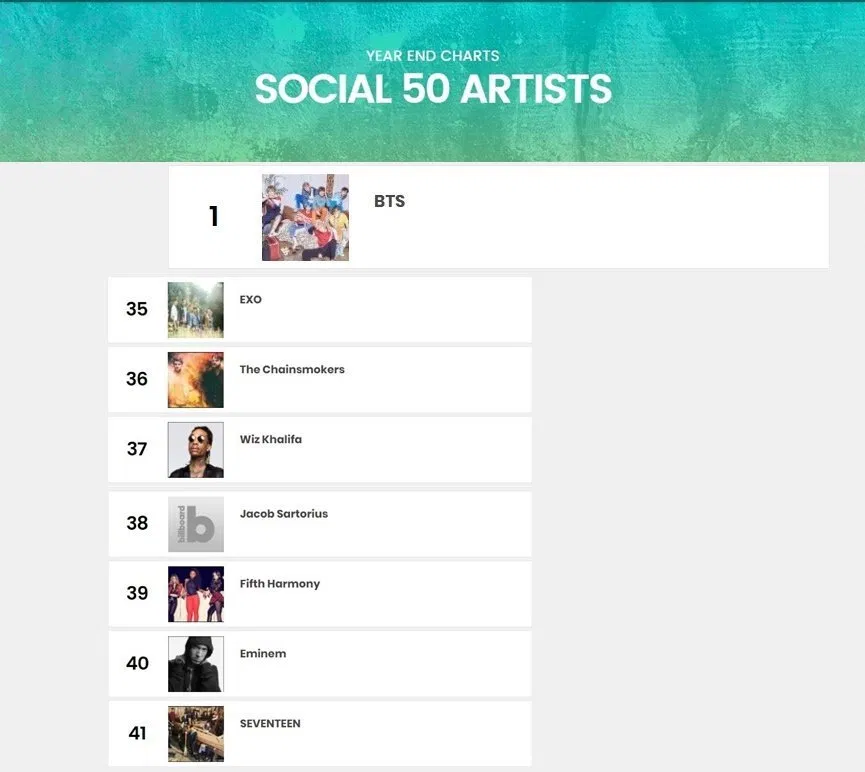Select The Chainsmokers album artwork thumbnail
Screen dimensions: 865x772
195,379
